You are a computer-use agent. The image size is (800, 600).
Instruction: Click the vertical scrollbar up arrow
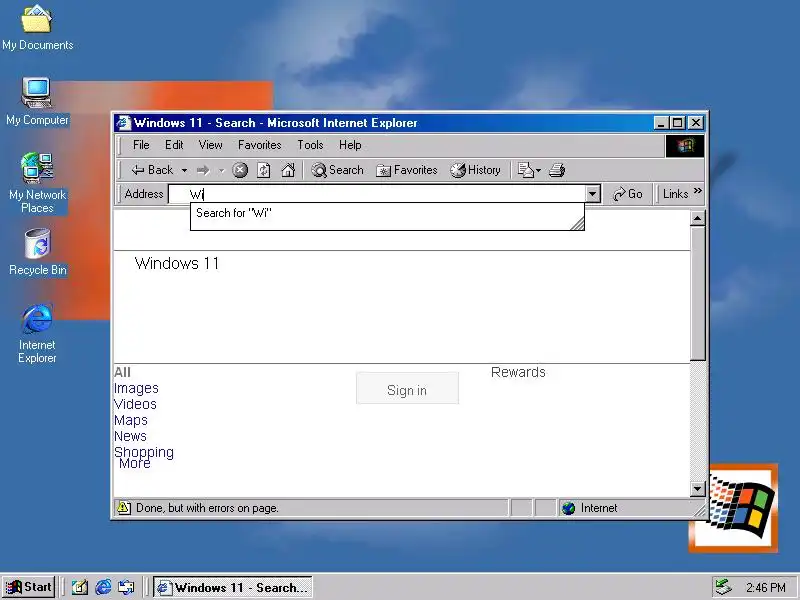coord(697,218)
